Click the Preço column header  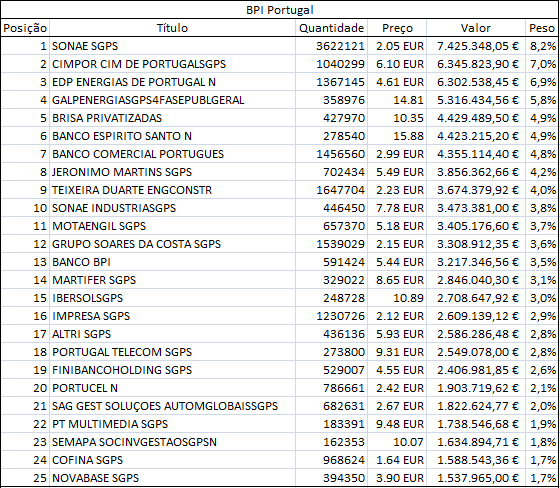[397, 28]
